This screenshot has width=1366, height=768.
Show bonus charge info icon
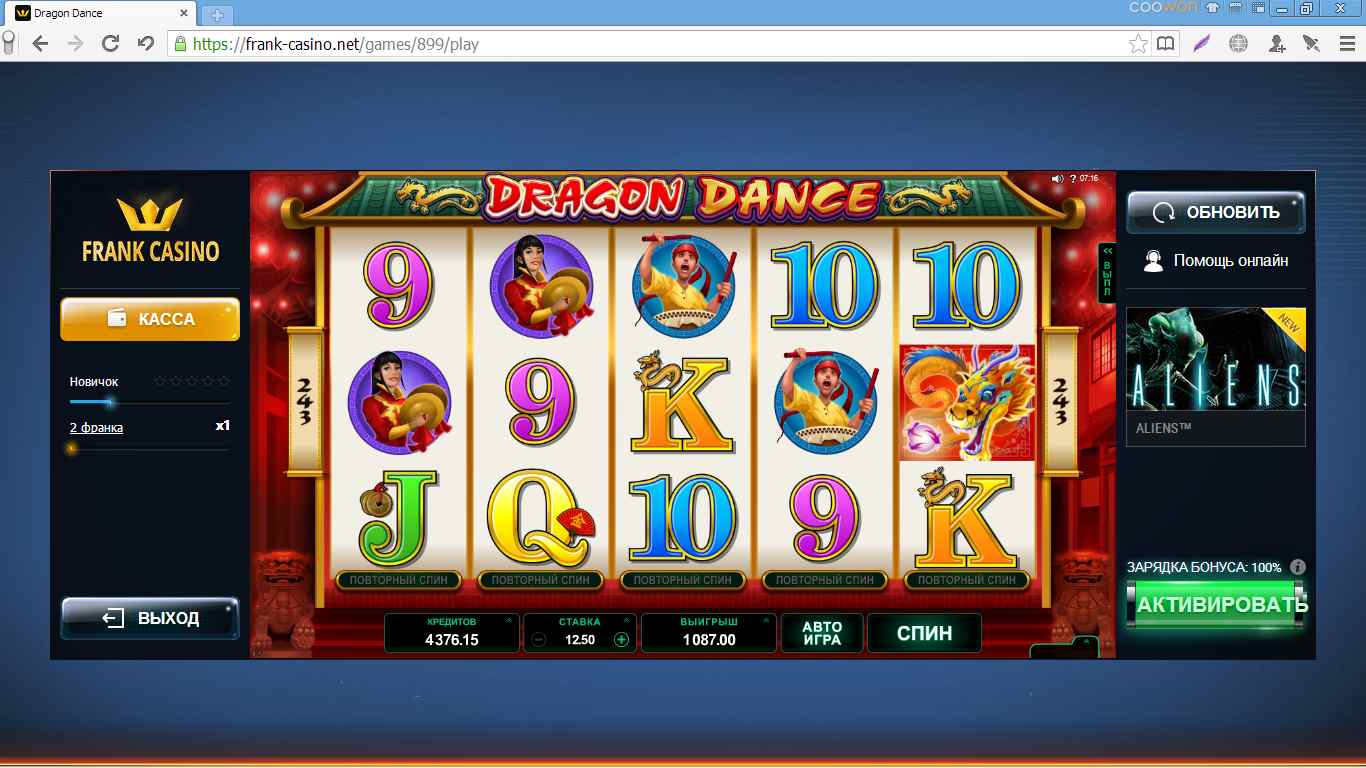coord(1298,567)
